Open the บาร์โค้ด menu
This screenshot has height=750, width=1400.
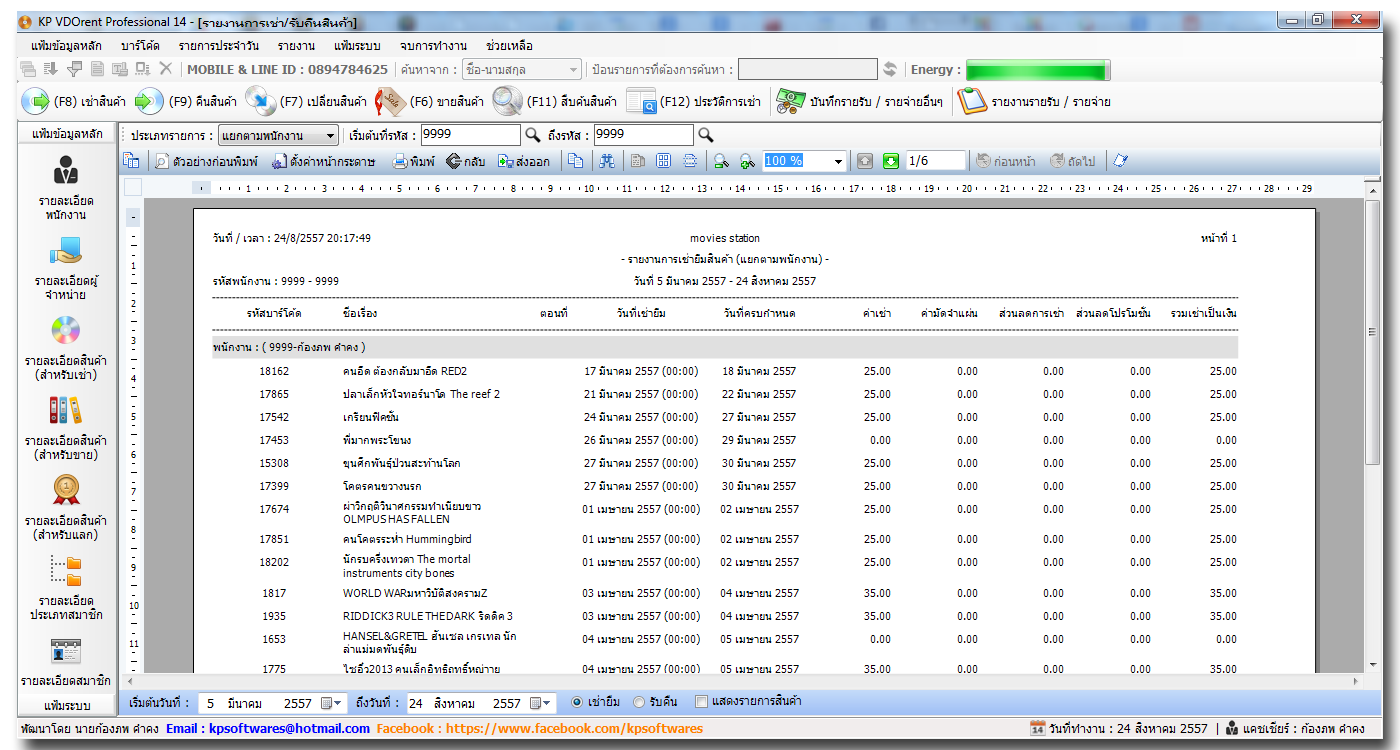(140, 46)
